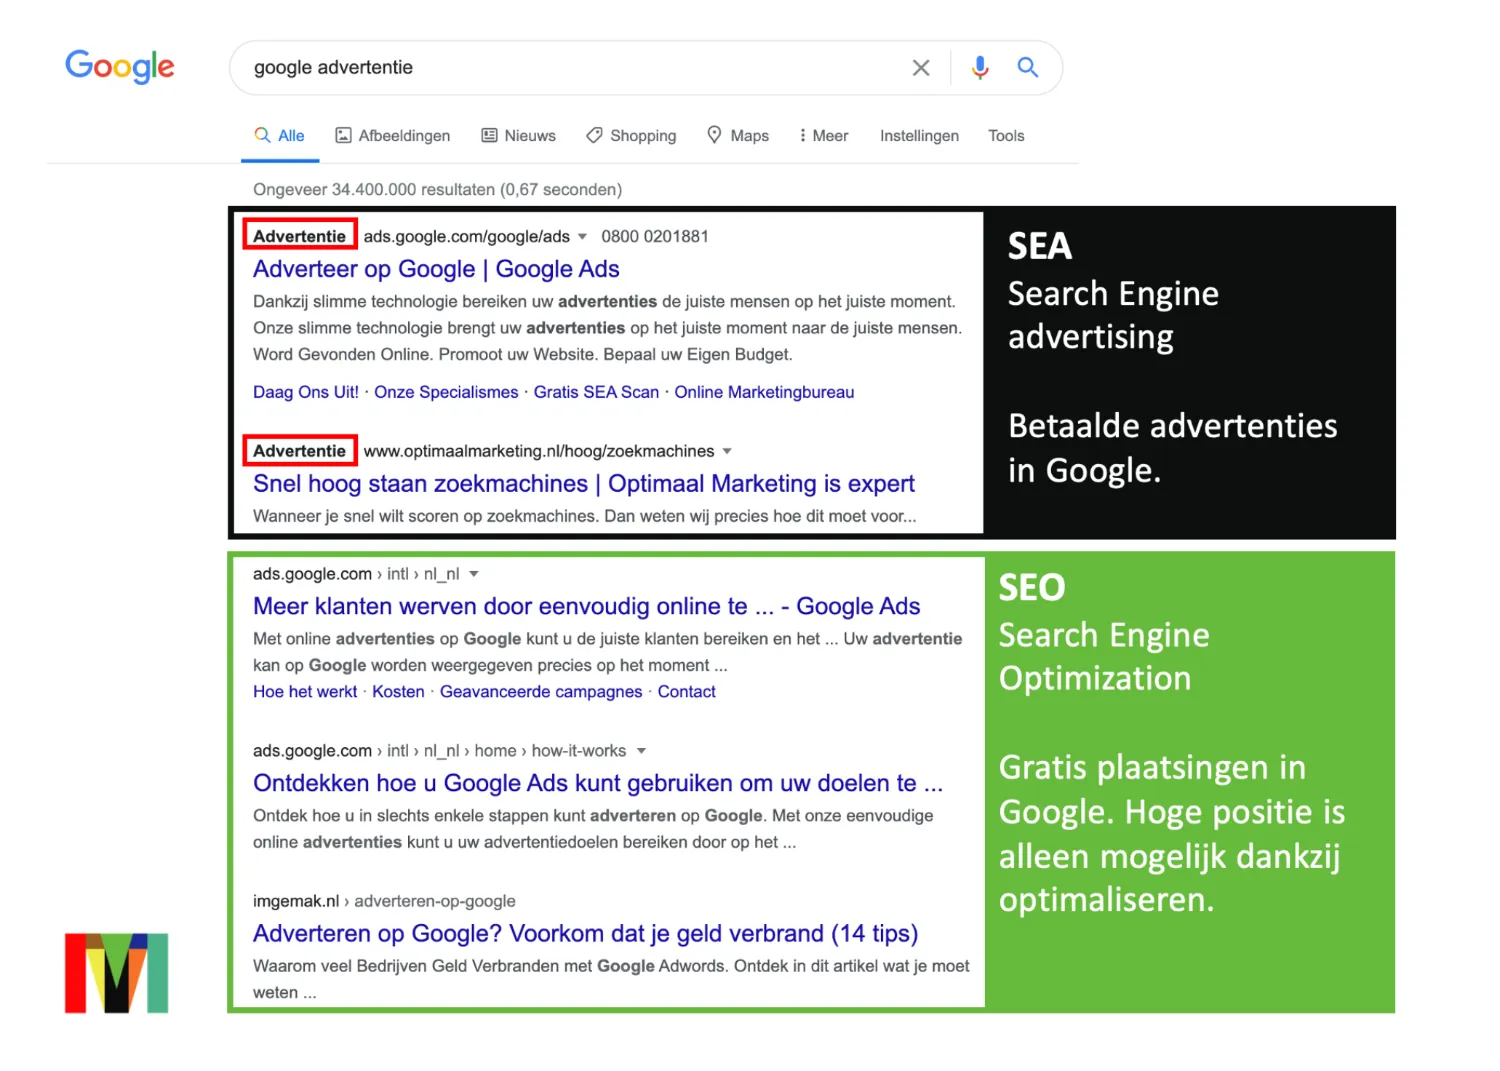Select the Maps tab
This screenshot has width=1500, height=1071.
click(738, 136)
